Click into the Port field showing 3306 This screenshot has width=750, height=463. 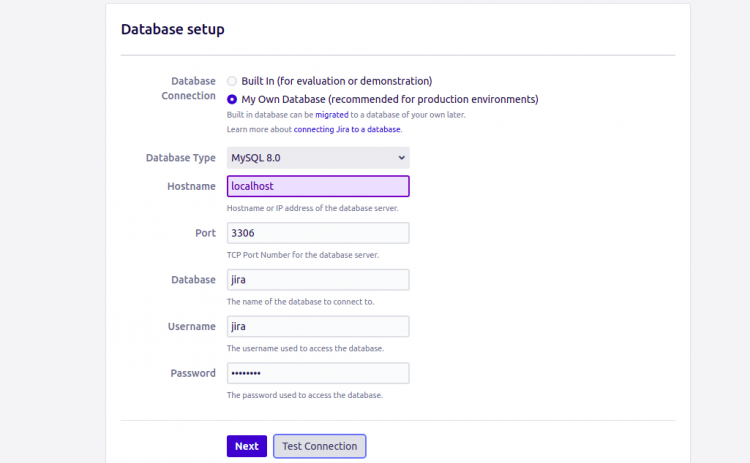tap(318, 233)
